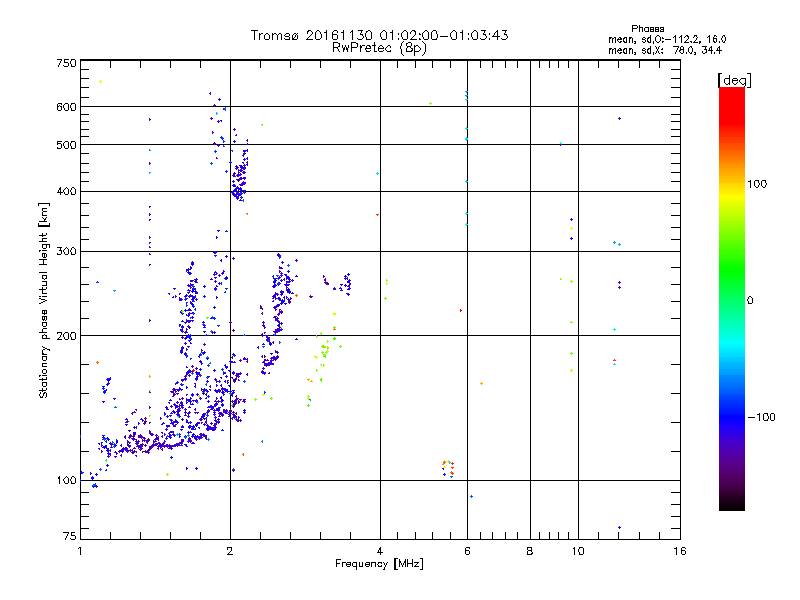This screenshot has width=800, height=600.
Task: Click the plot title 'Tromsø 20161130 01:02:00-01:03:43'
Action: pyautogui.click(x=379, y=35)
